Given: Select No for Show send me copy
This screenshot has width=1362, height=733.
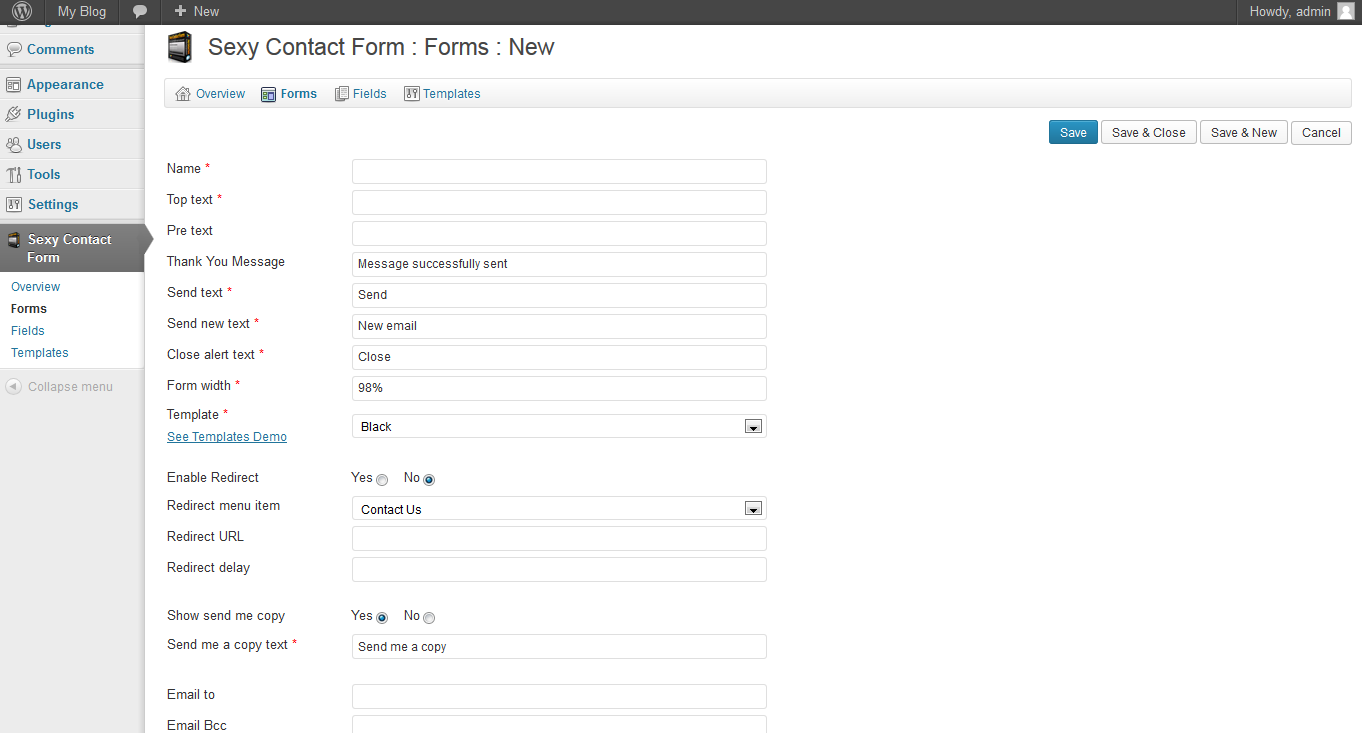Looking at the screenshot, I should pyautogui.click(x=429, y=618).
